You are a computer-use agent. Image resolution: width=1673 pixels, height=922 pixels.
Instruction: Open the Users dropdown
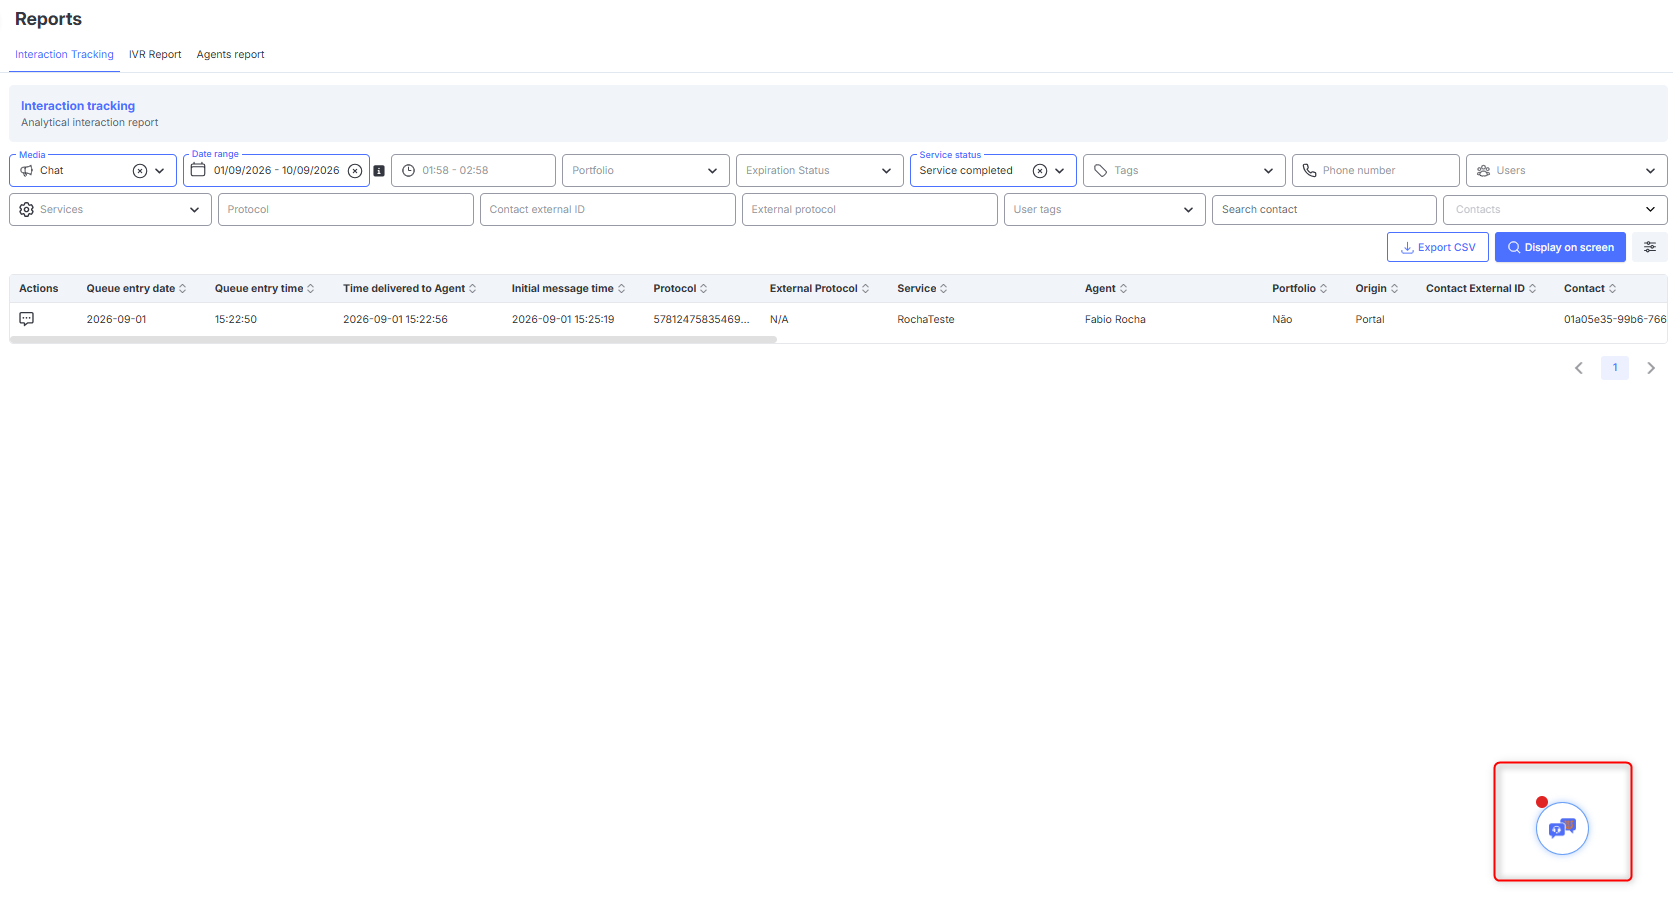(x=1566, y=171)
